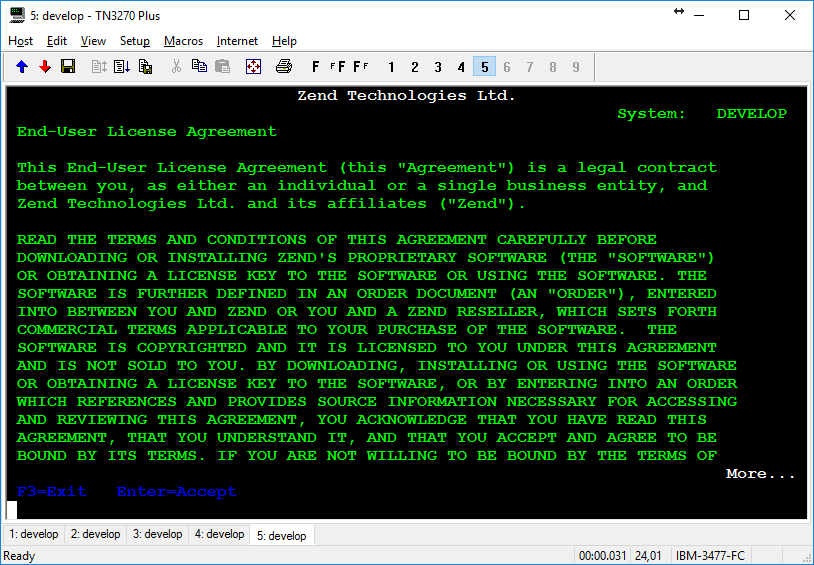Click the printer icon
Screen dimensions: 814x565
pyautogui.click(x=284, y=67)
